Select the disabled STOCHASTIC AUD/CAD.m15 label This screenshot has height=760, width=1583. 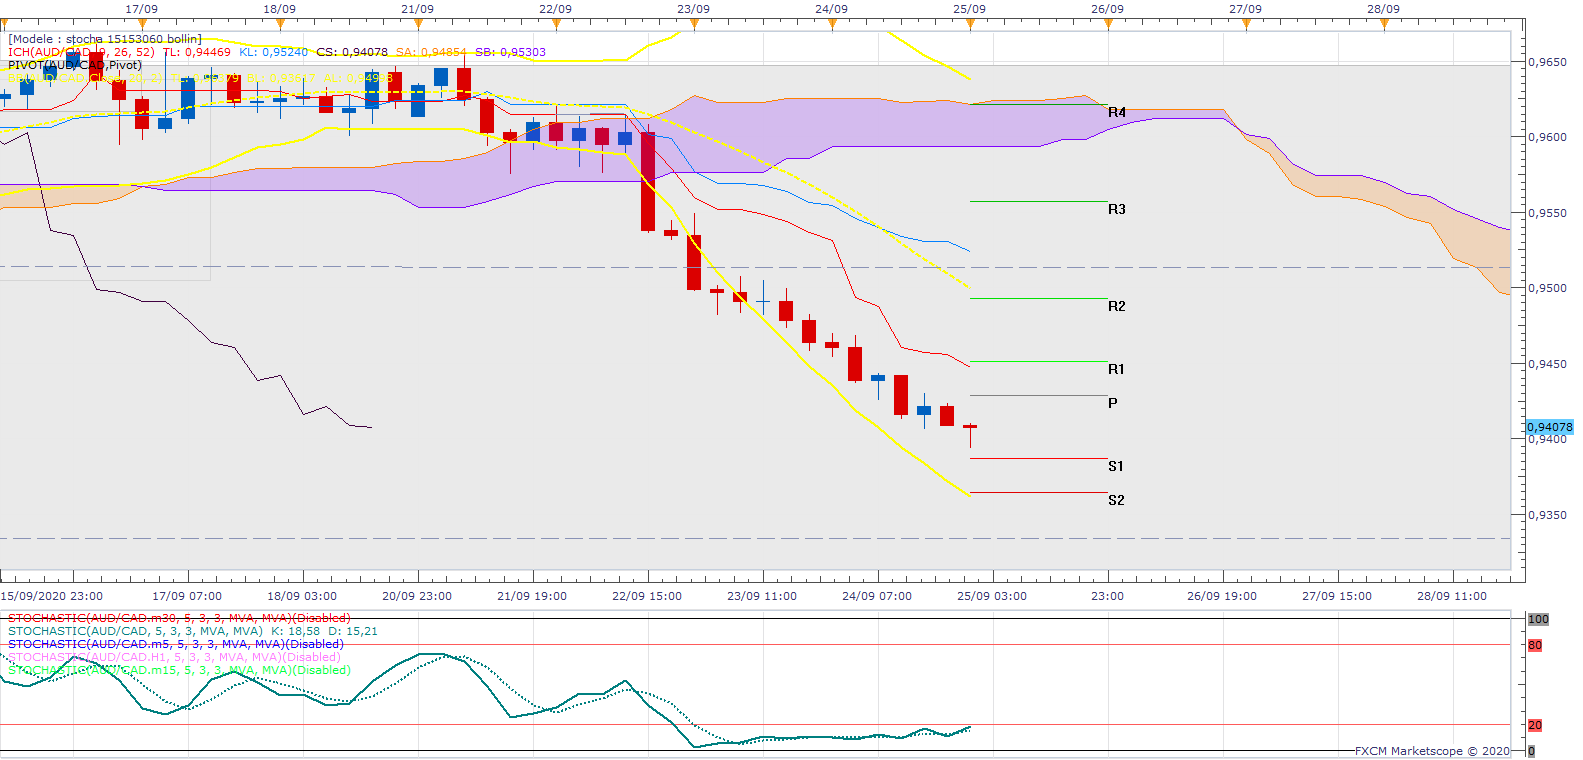point(179,670)
